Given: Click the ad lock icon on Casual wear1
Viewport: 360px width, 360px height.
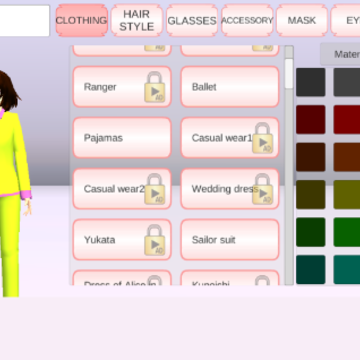Looking at the screenshot, I should 263,138.
